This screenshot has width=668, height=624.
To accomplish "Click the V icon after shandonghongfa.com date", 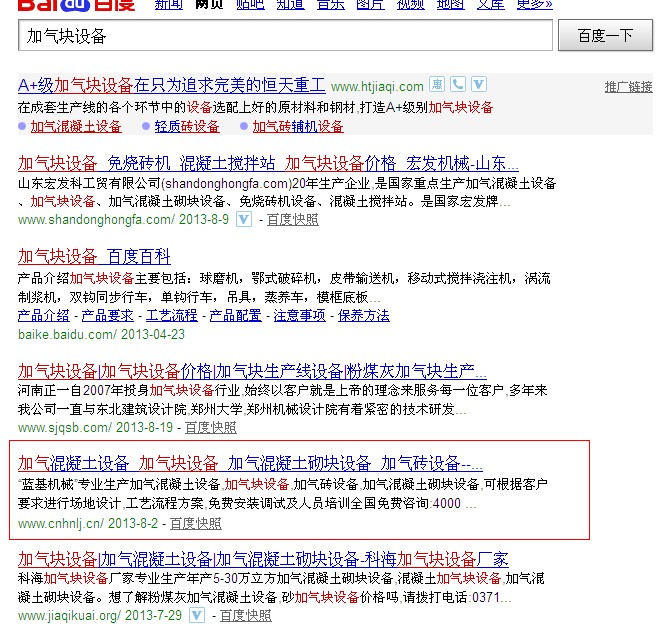I will coord(244,220).
